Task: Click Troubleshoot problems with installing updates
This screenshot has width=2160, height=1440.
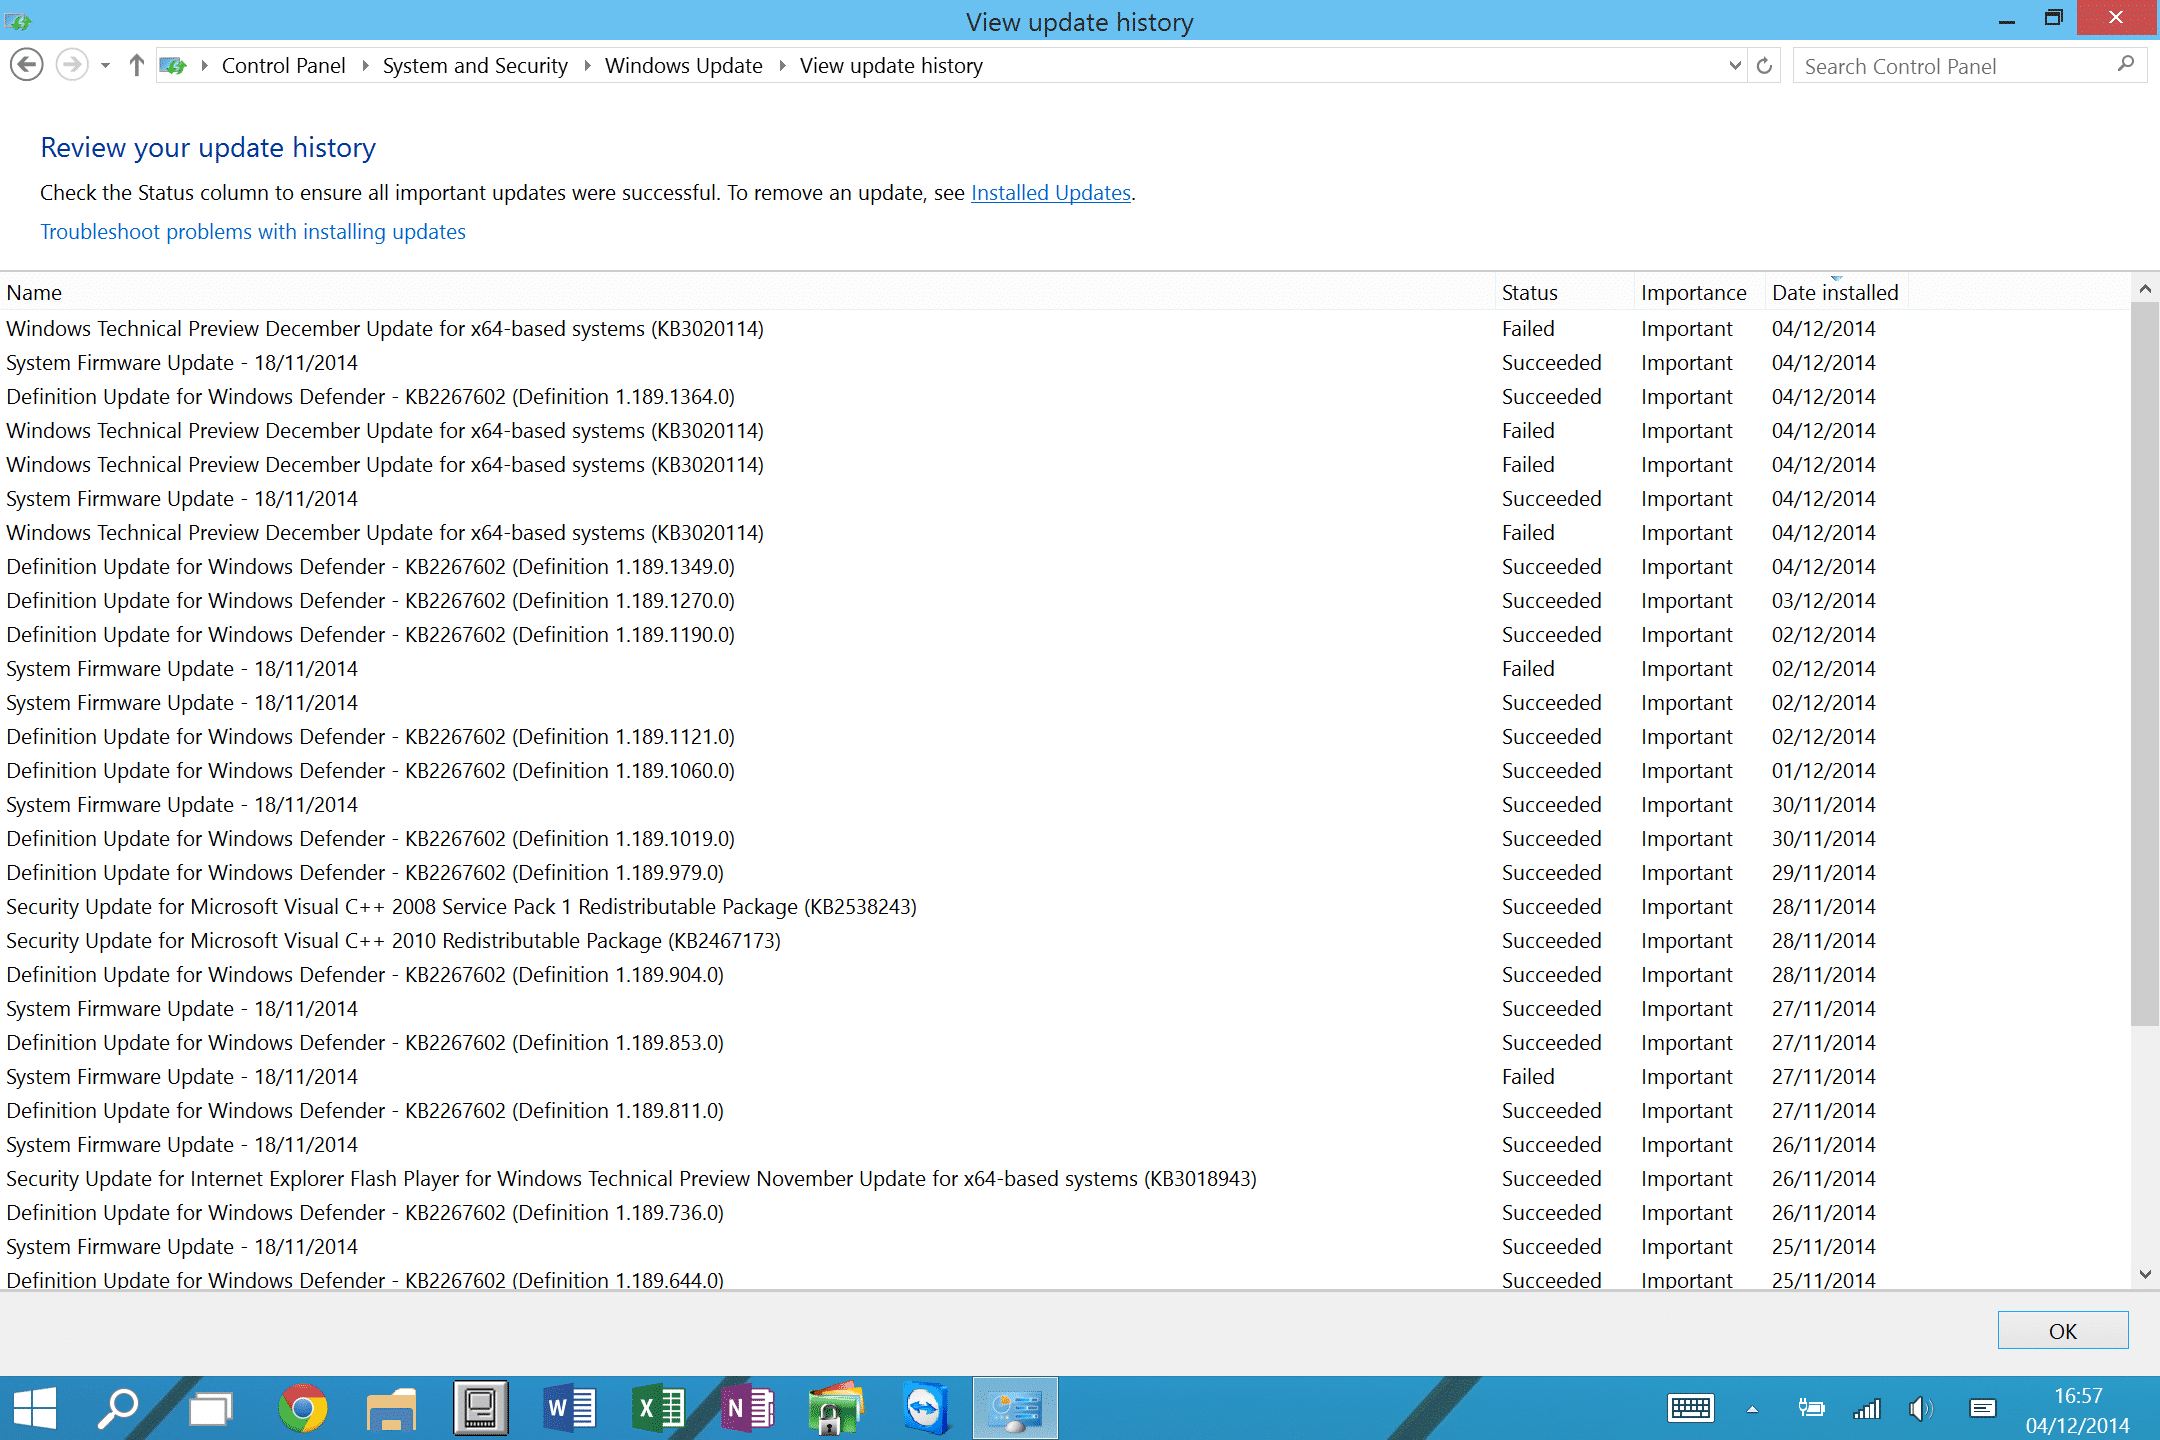Action: pos(252,230)
